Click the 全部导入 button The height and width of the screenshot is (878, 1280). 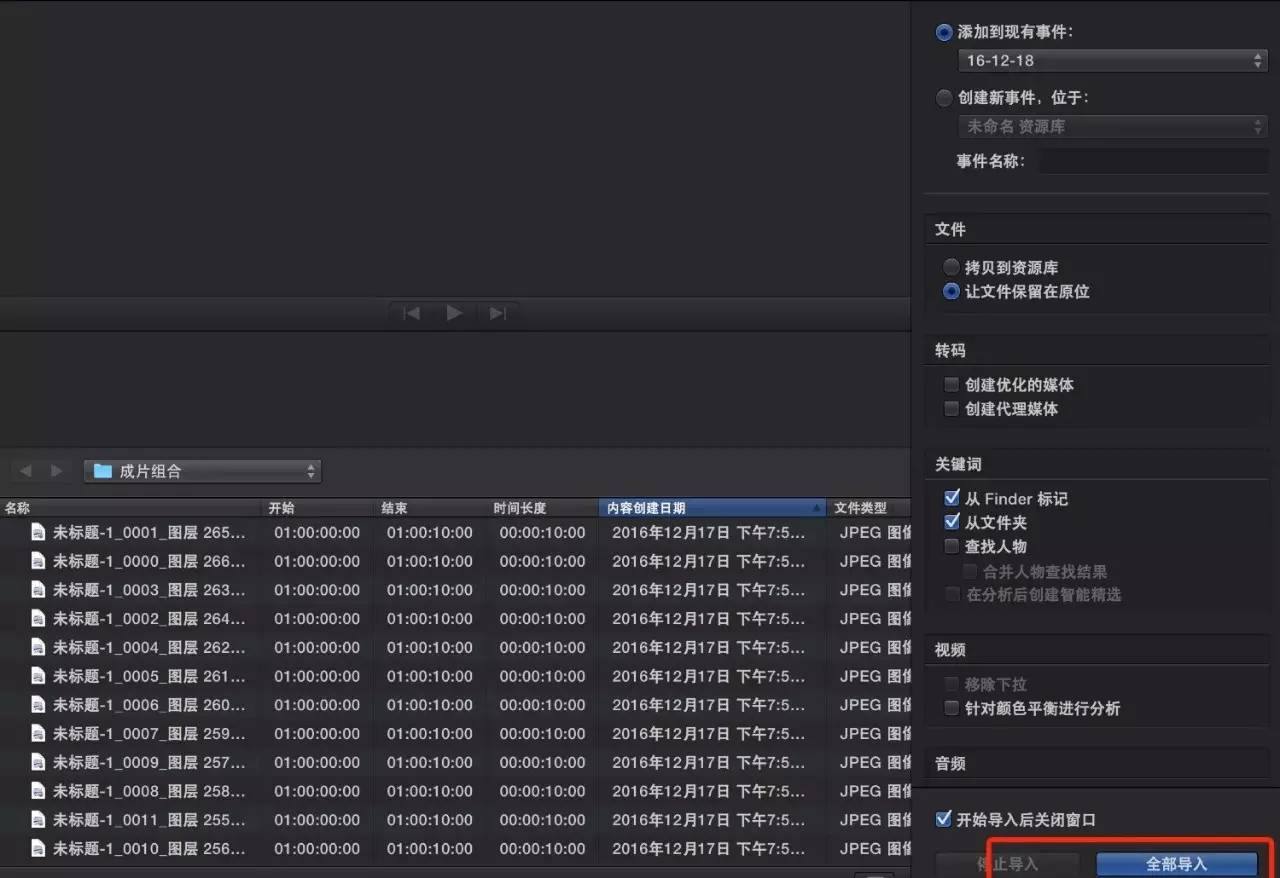[x=1176, y=864]
